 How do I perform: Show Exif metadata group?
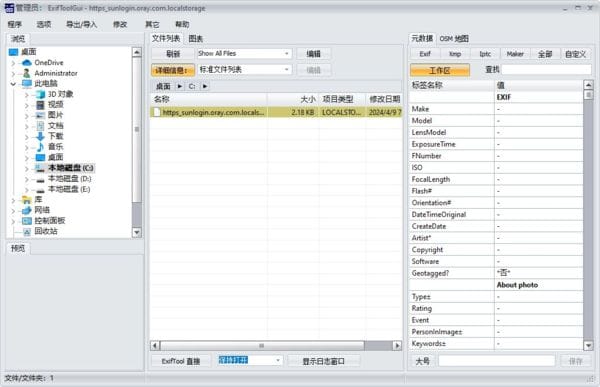(425, 54)
